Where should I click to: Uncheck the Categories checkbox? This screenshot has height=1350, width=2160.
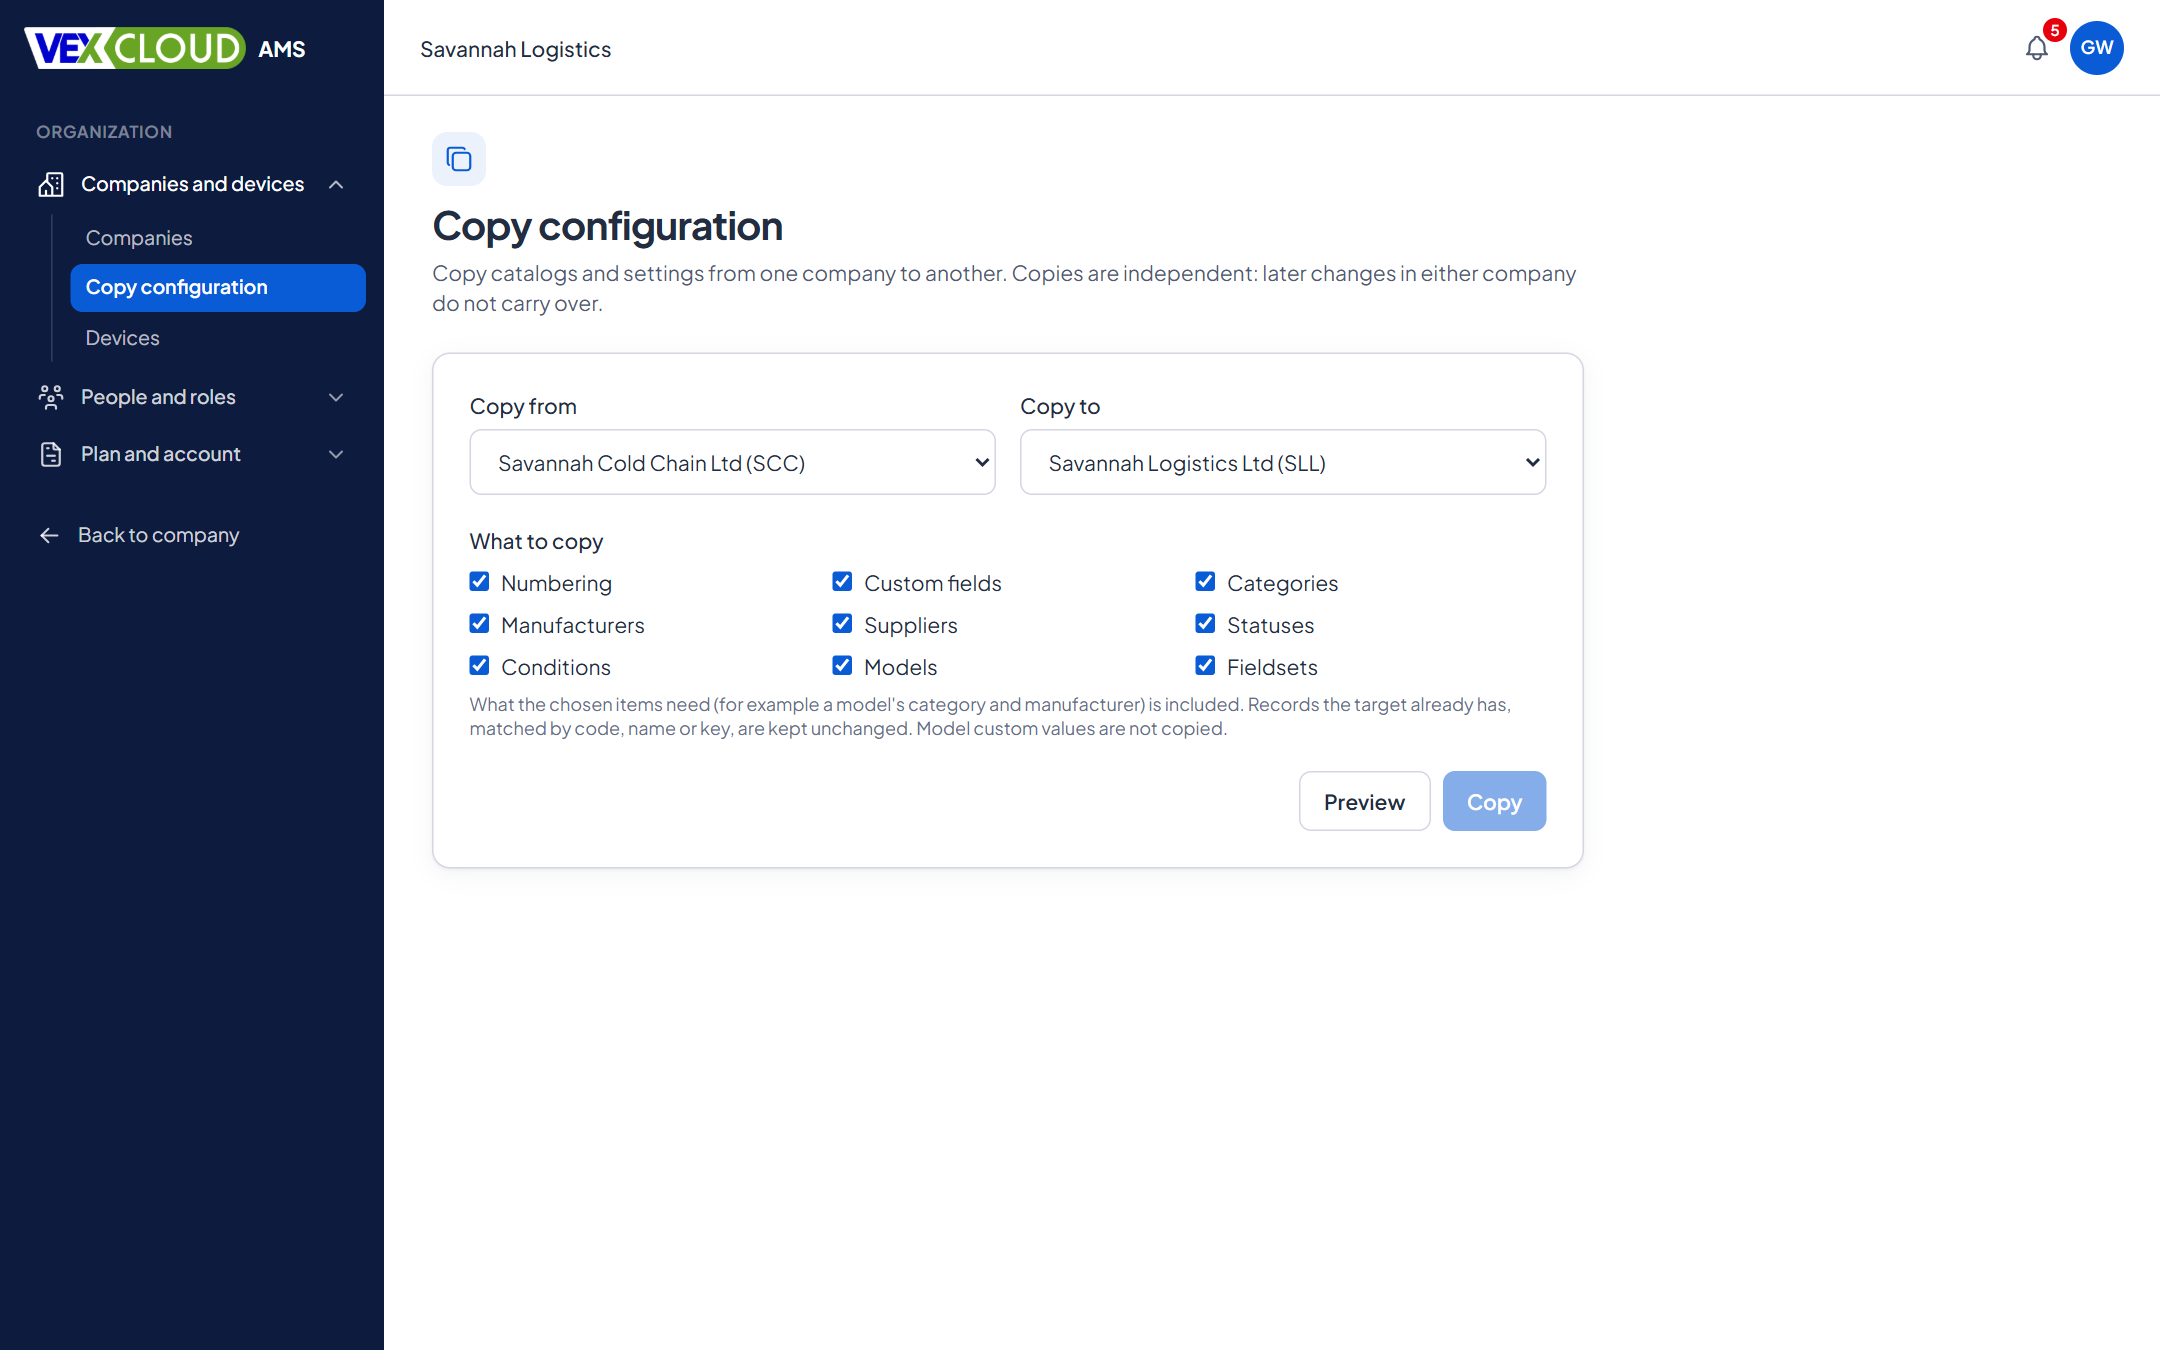tap(1206, 582)
